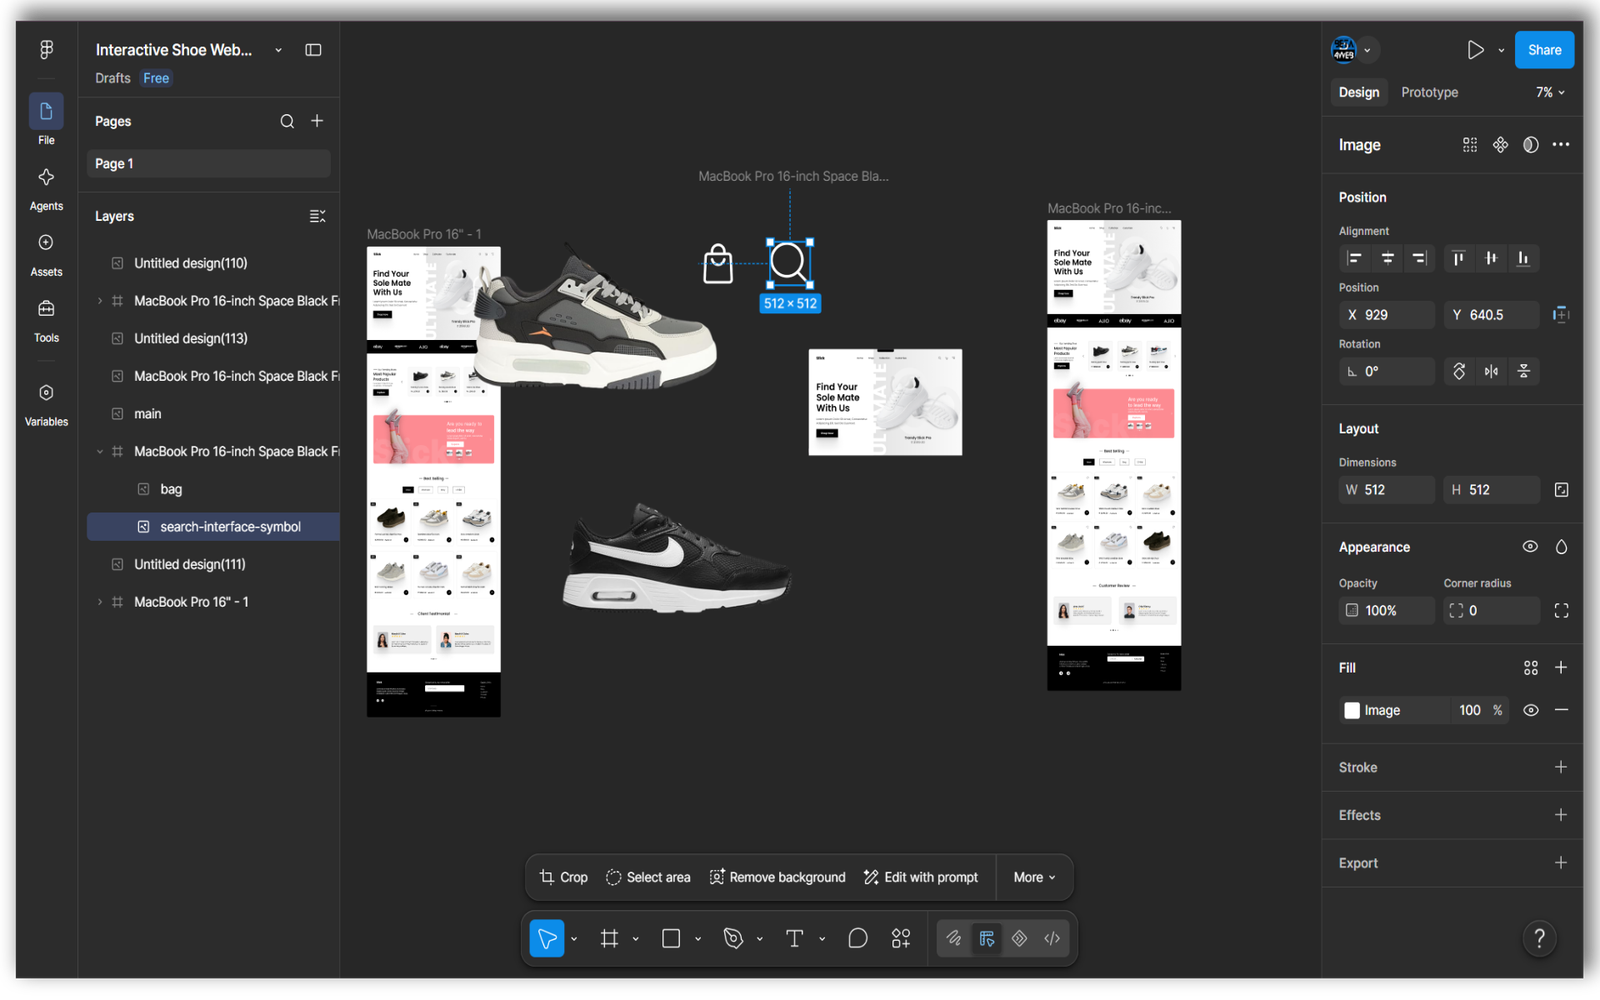The width and height of the screenshot is (1600, 1000).
Task: Search pages with the magnifier icon
Action: (287, 121)
